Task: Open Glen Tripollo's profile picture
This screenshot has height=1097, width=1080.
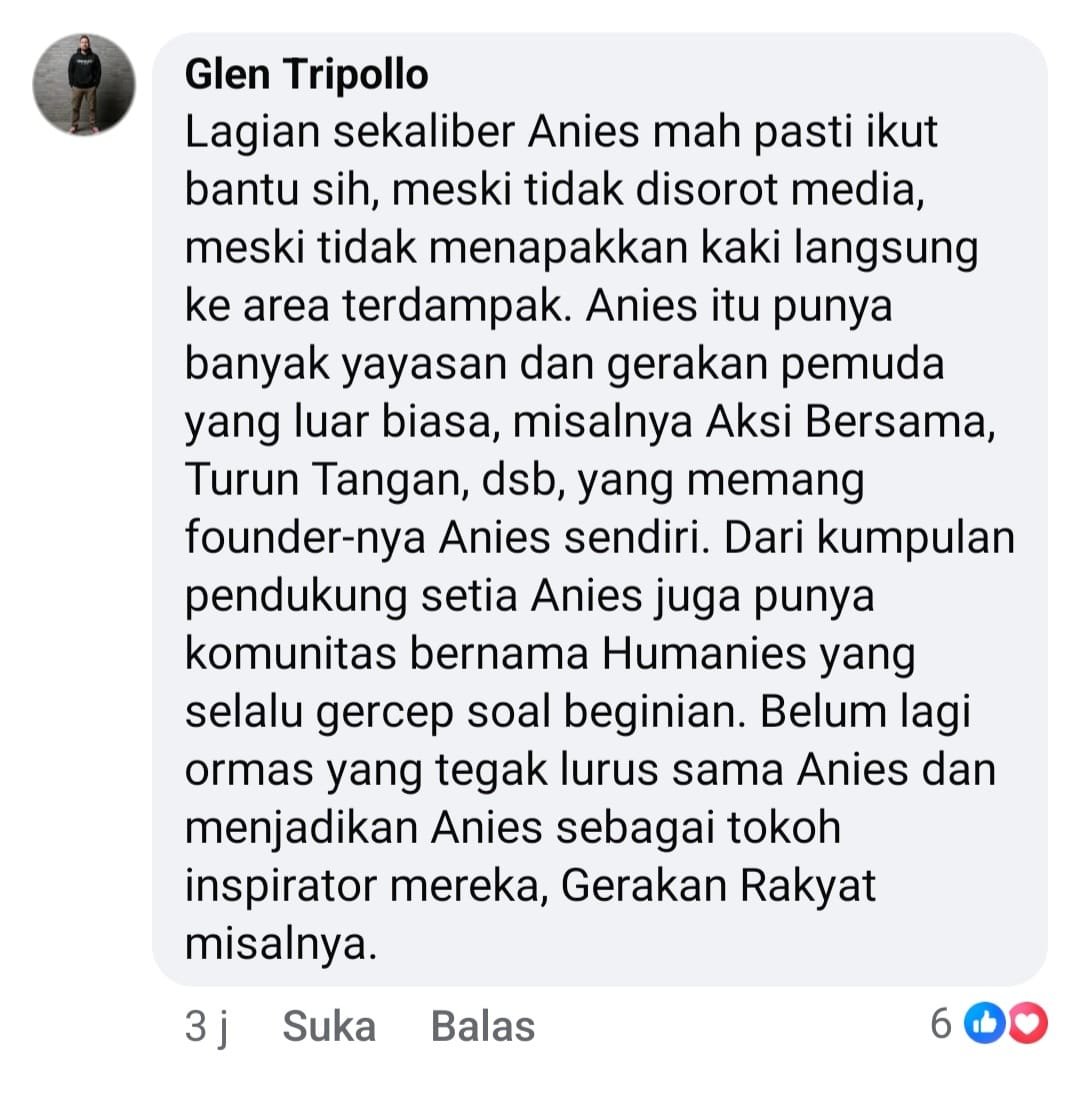Action: pyautogui.click(x=84, y=84)
